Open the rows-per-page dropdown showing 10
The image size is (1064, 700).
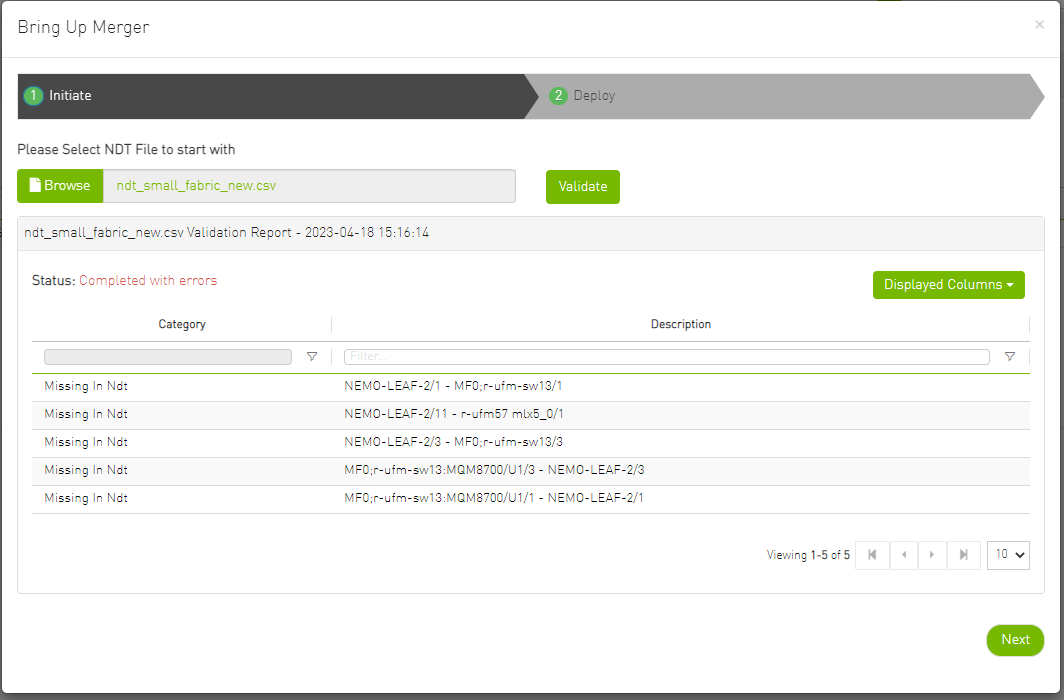[x=1008, y=555]
